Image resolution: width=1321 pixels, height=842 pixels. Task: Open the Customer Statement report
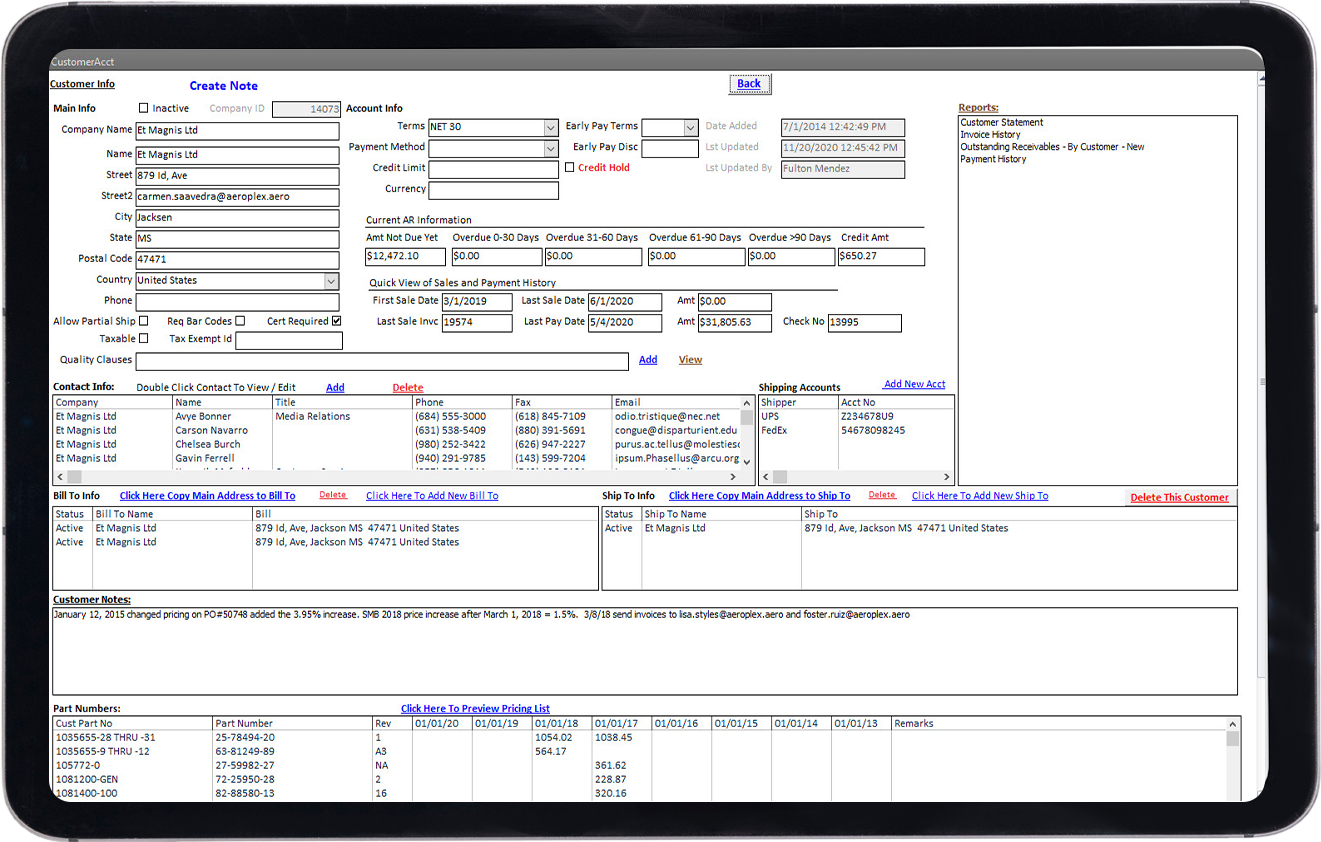(1001, 123)
